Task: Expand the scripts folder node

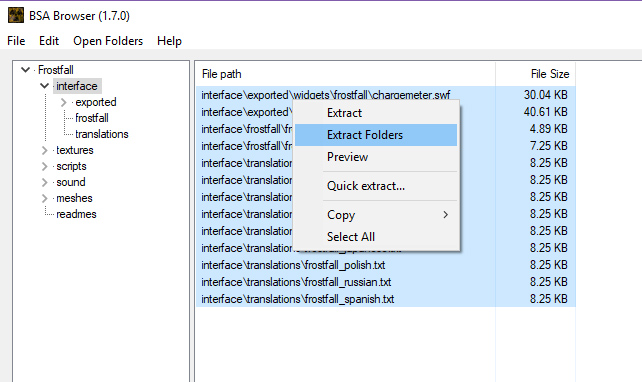Action: click(x=45, y=166)
